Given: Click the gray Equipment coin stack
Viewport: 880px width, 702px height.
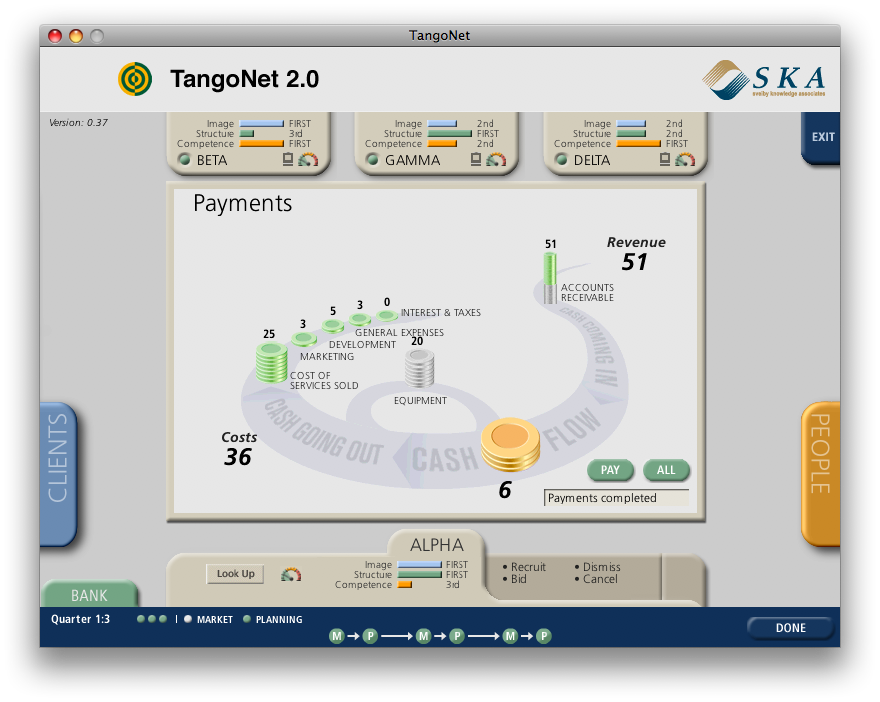Looking at the screenshot, I should coord(419,369).
